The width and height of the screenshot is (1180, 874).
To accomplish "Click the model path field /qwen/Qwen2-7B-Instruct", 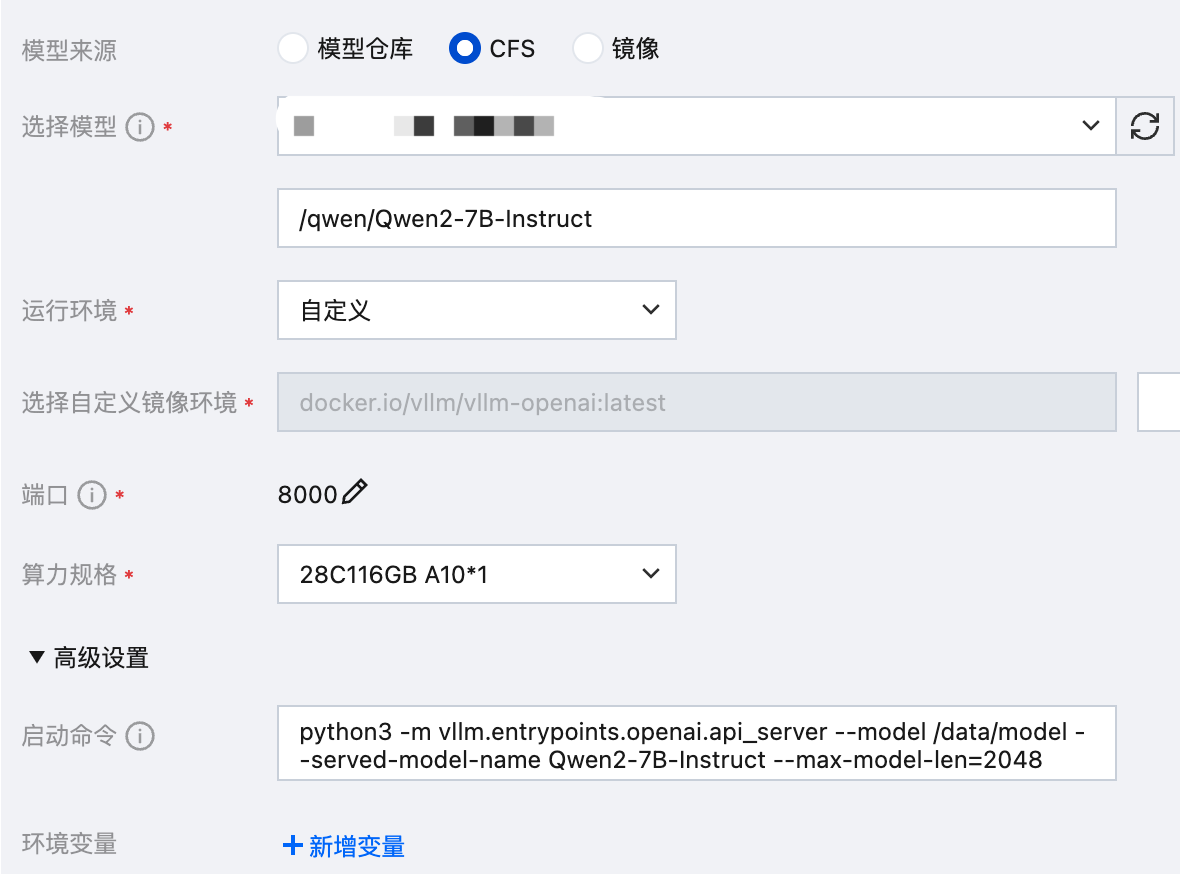I will coord(696,219).
